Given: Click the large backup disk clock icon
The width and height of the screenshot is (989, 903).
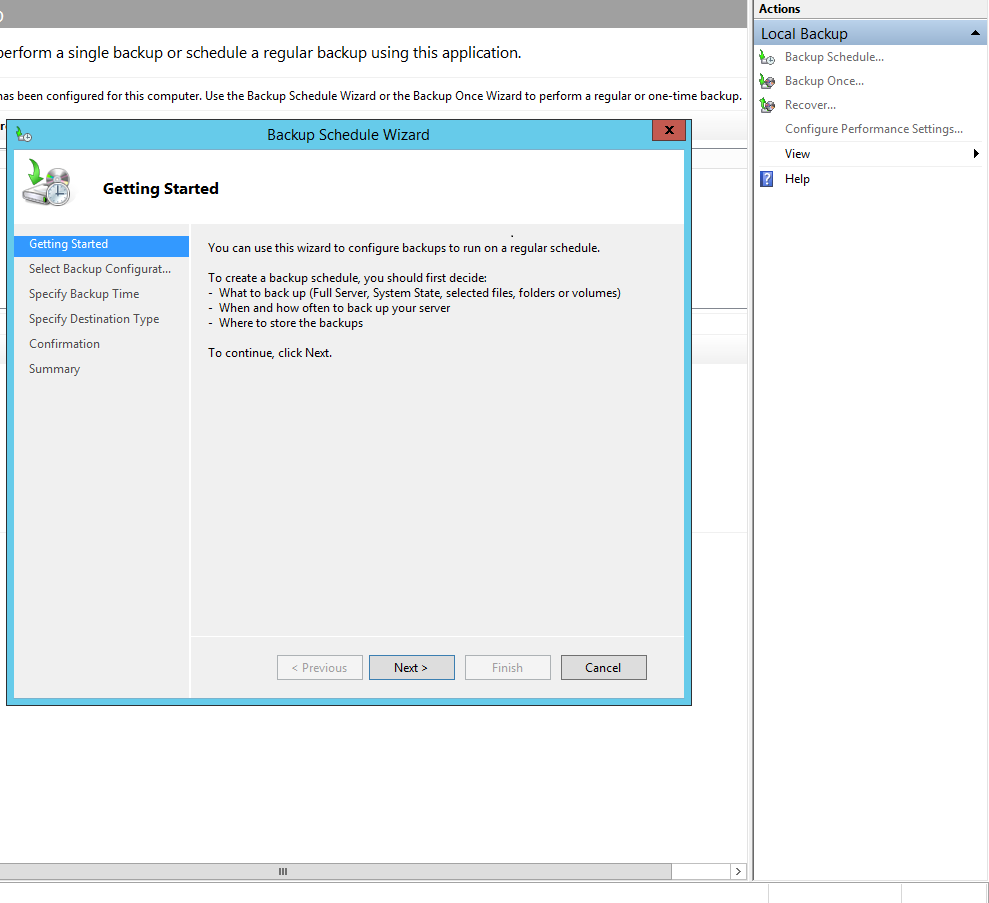Looking at the screenshot, I should 47,183.
